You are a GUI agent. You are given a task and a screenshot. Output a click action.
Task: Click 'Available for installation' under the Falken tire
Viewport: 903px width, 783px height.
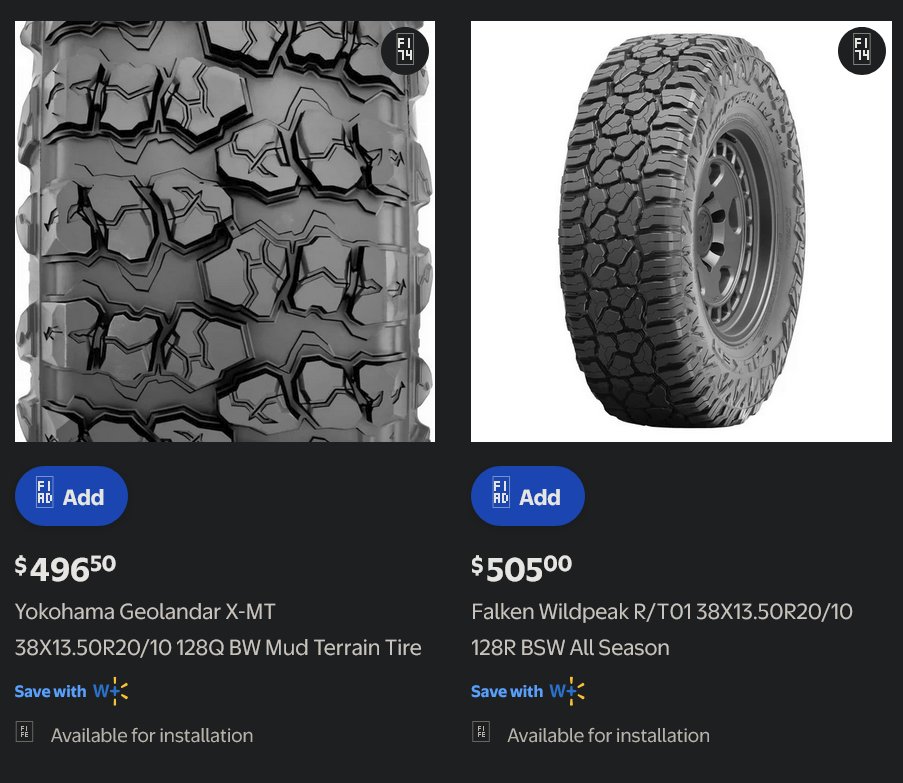(x=609, y=735)
